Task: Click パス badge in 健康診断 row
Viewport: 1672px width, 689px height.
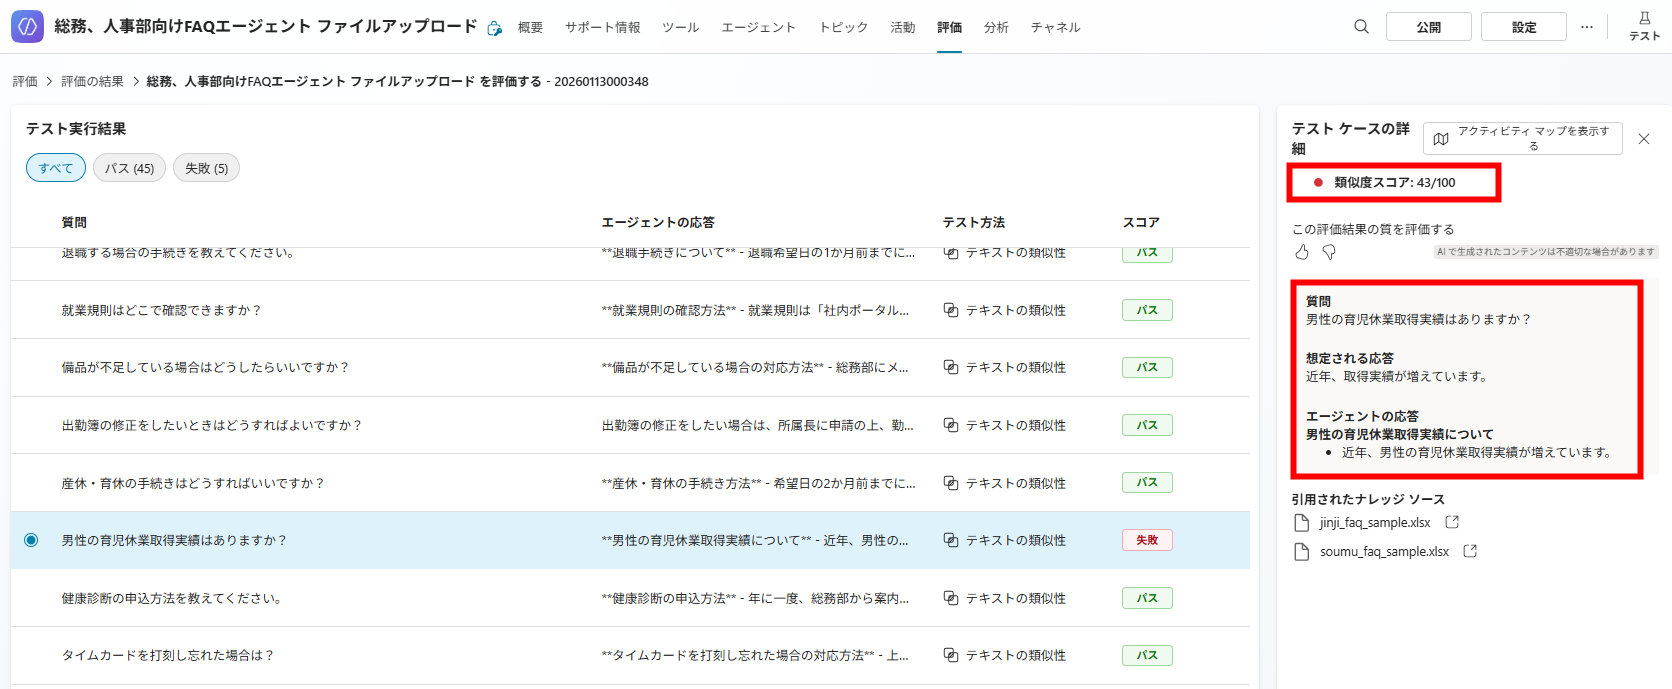Action: point(1147,598)
